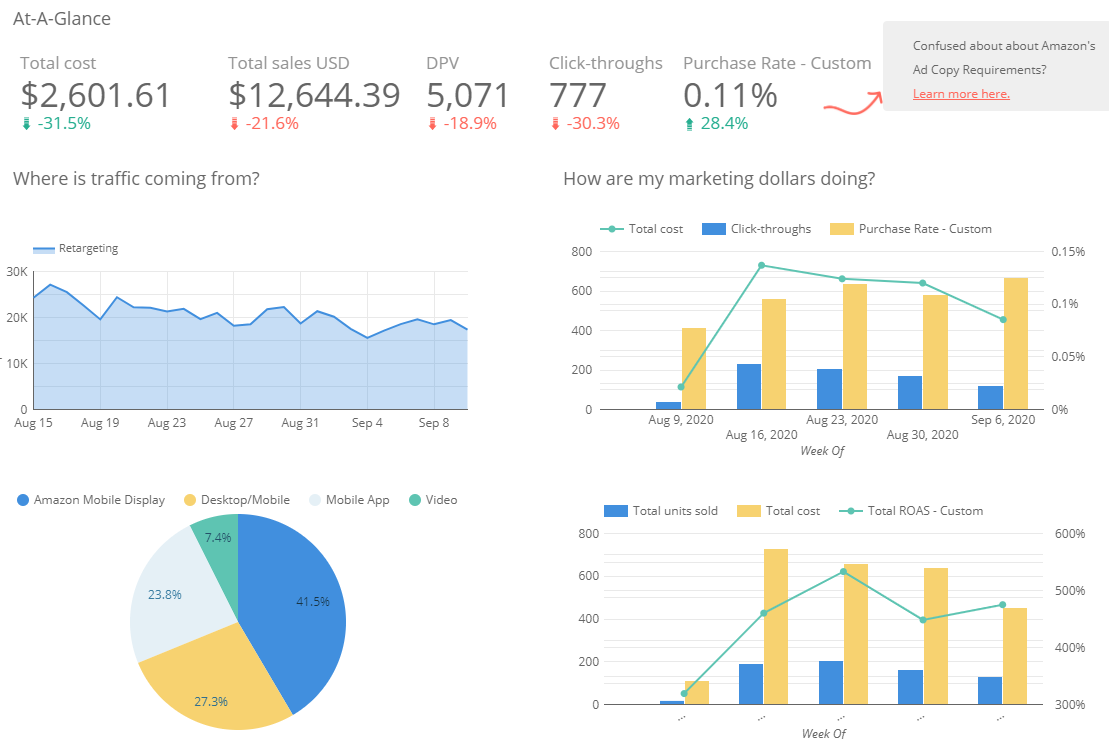Click the 'Sep 8' date on traffic chart
1109x739 pixels.
click(434, 423)
